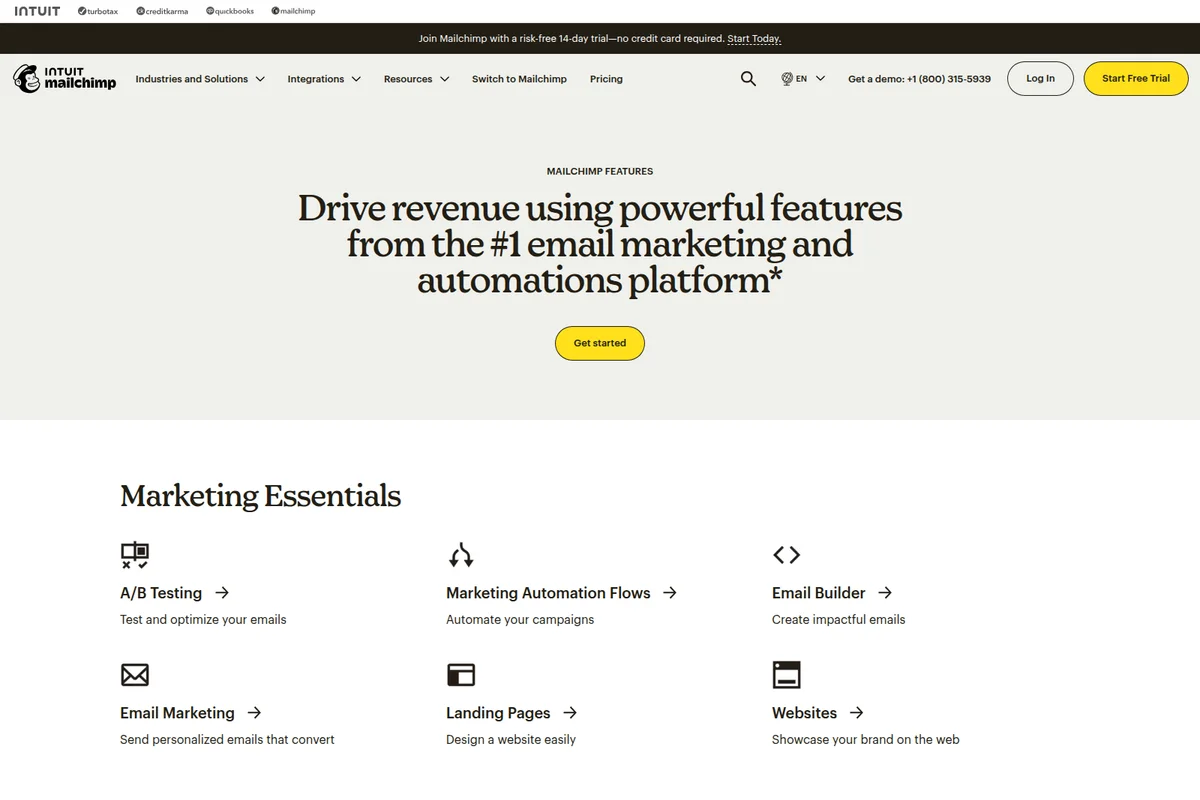1200x800 pixels.
Task: Select the A/B Testing icon
Action: click(x=135, y=555)
